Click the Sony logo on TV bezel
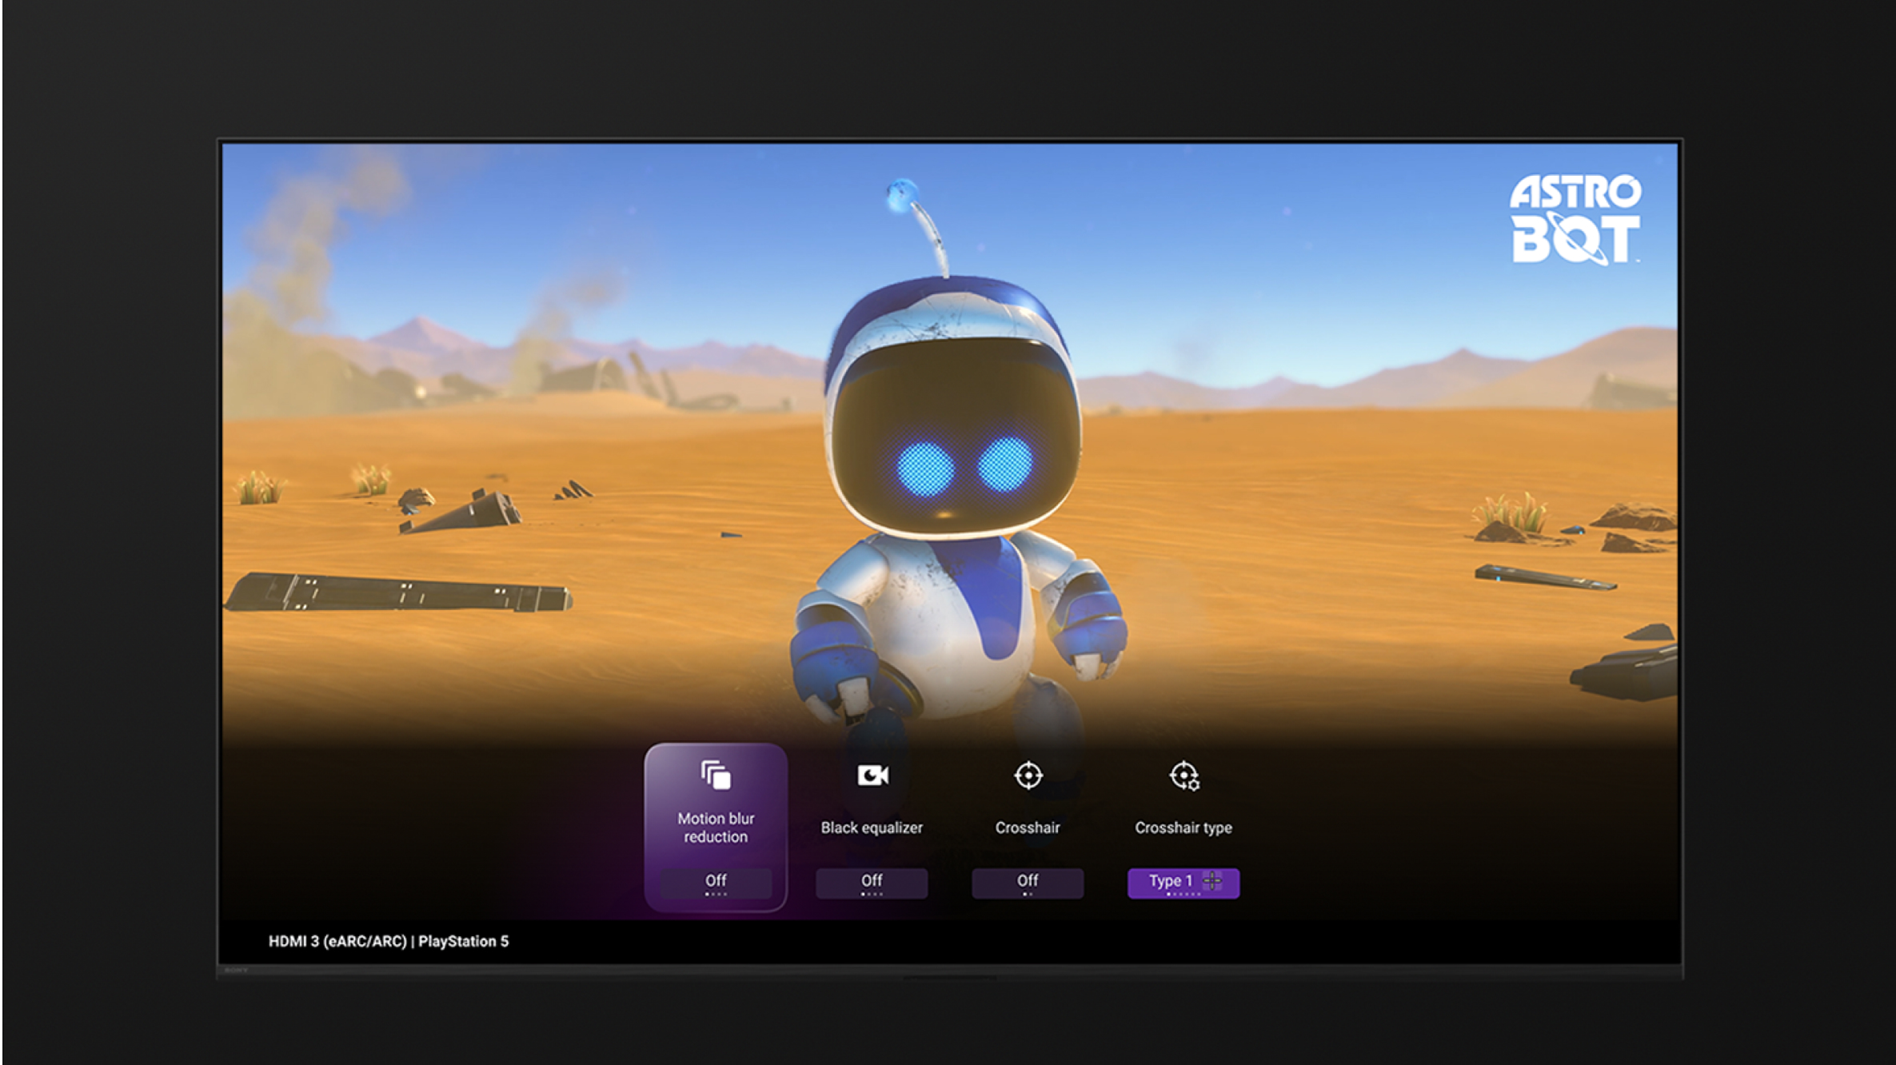Image resolution: width=1896 pixels, height=1065 pixels. point(235,970)
